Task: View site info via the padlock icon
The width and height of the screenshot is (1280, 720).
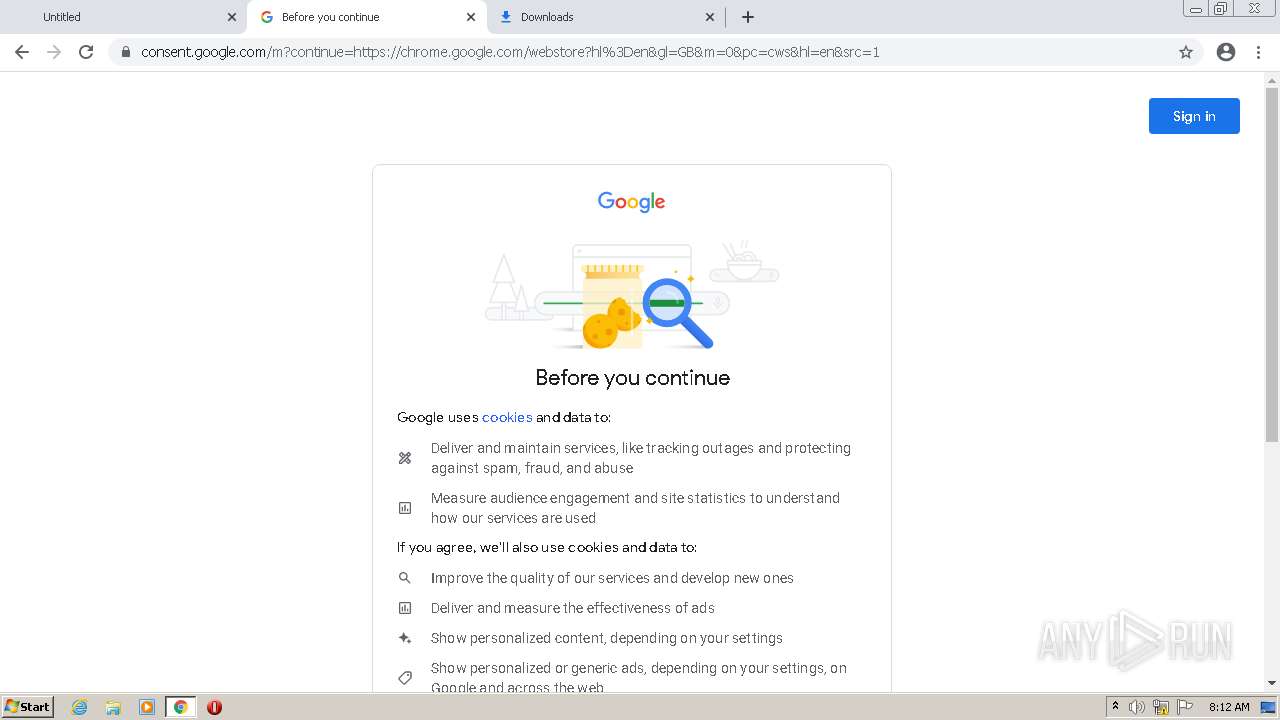Action: tap(125, 52)
